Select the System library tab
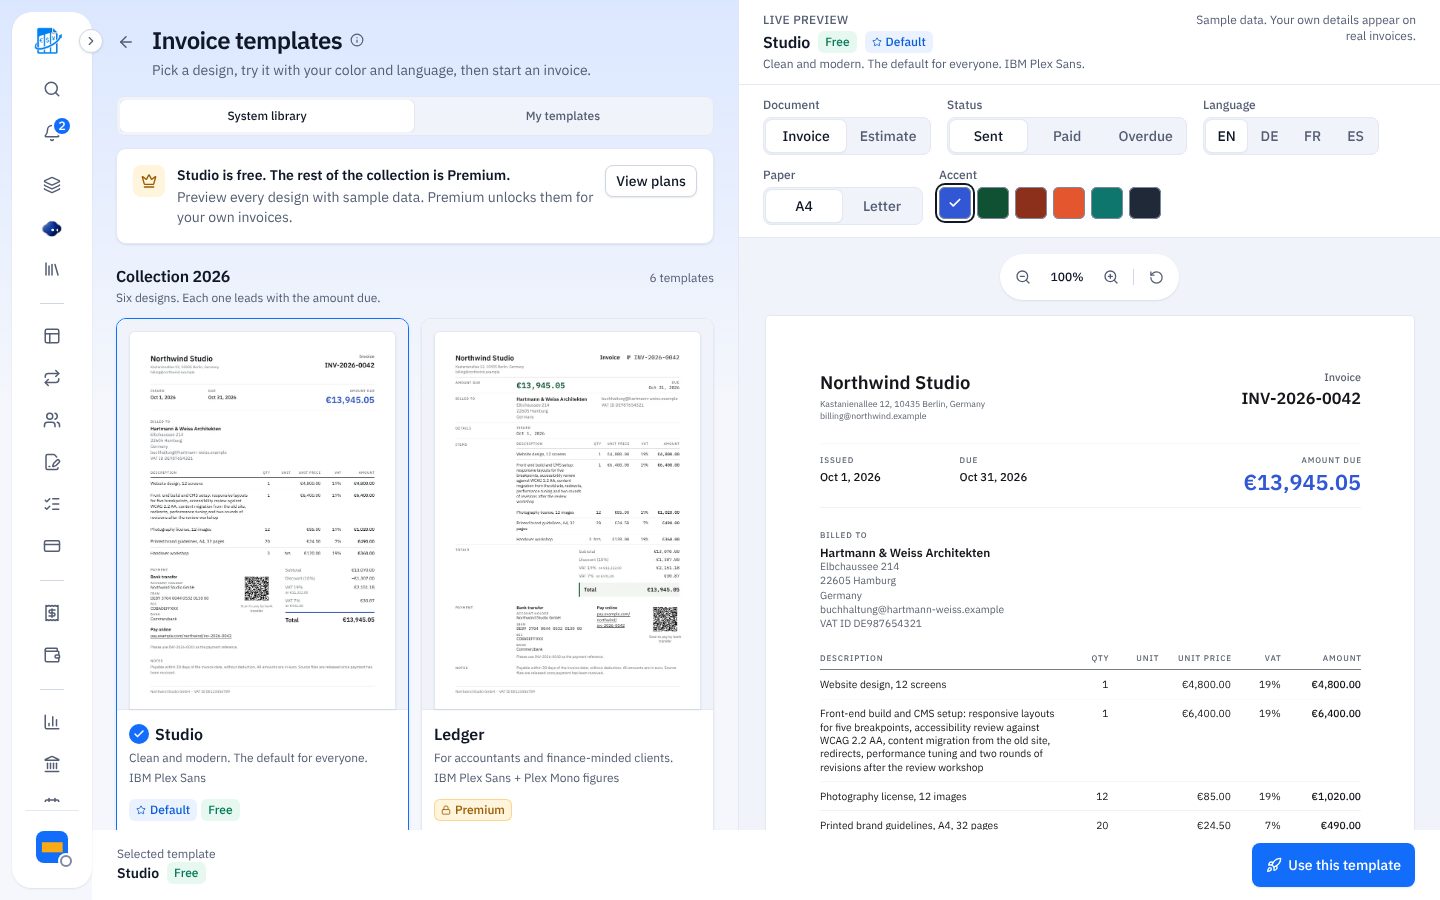 point(267,116)
